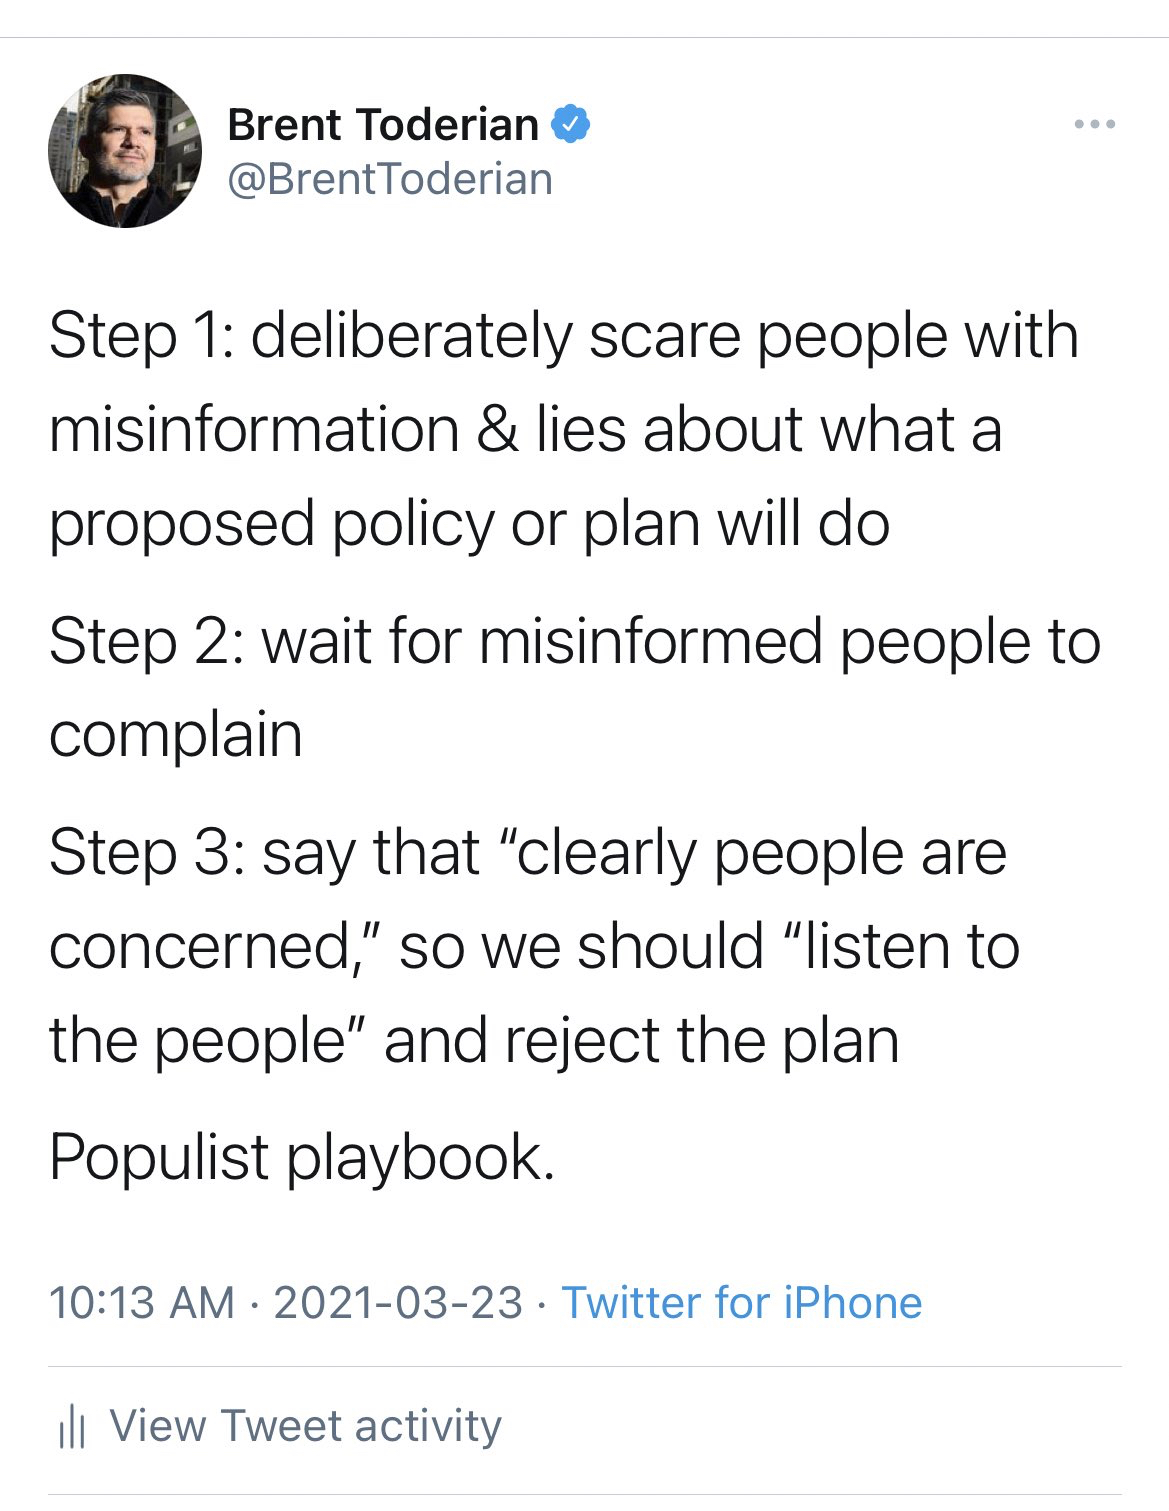Click the 10:13 AM timestamp

point(141,1302)
